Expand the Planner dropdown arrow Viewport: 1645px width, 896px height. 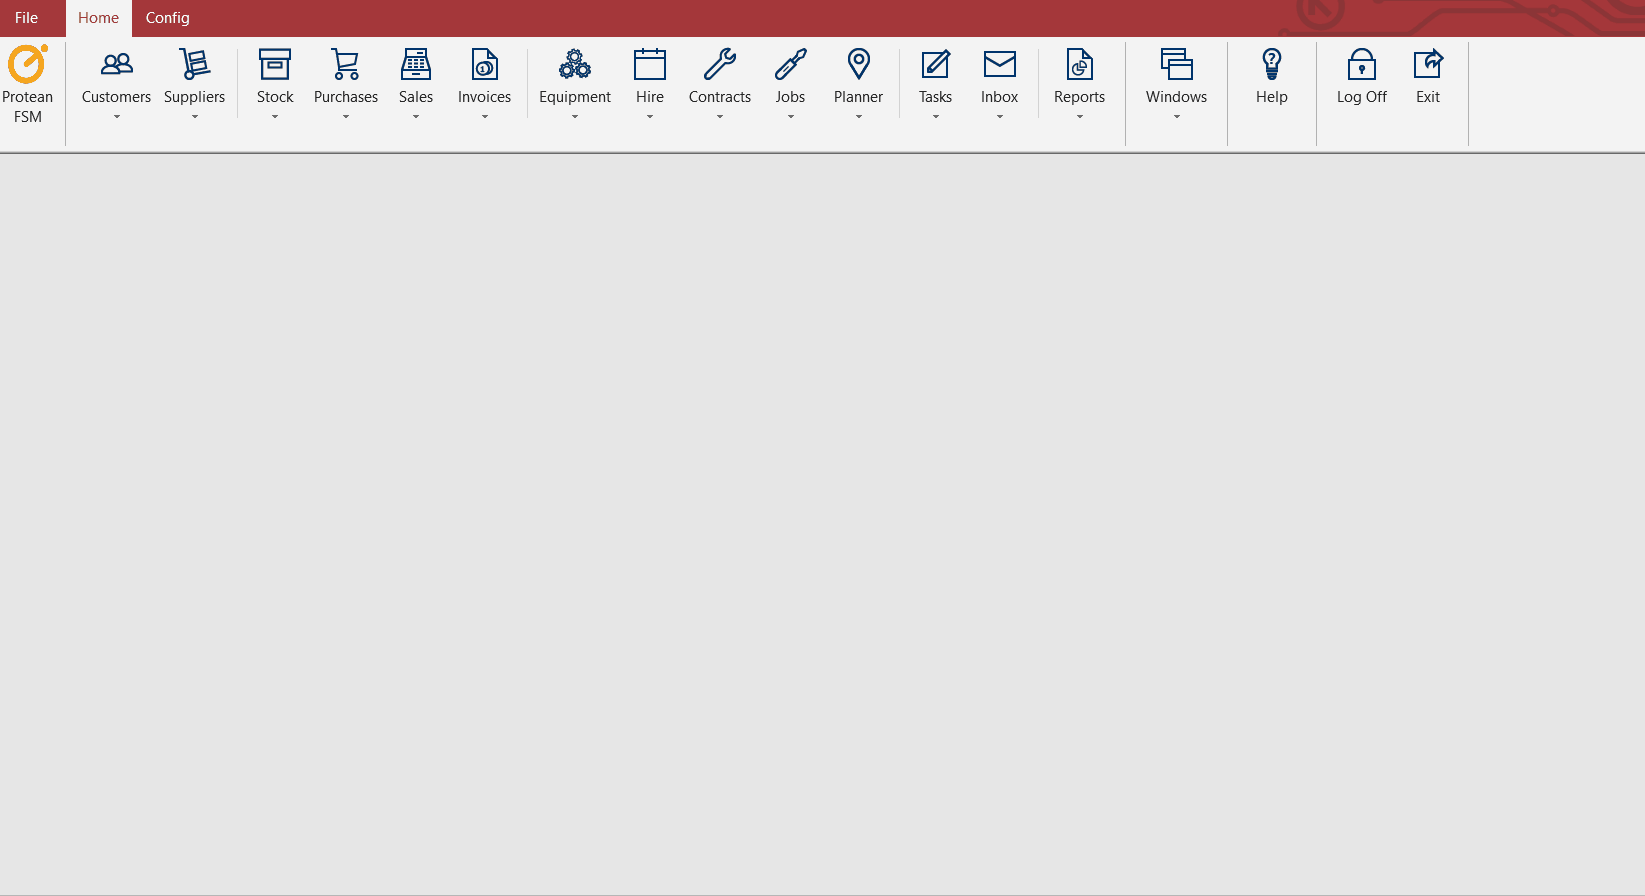pyautogui.click(x=859, y=117)
